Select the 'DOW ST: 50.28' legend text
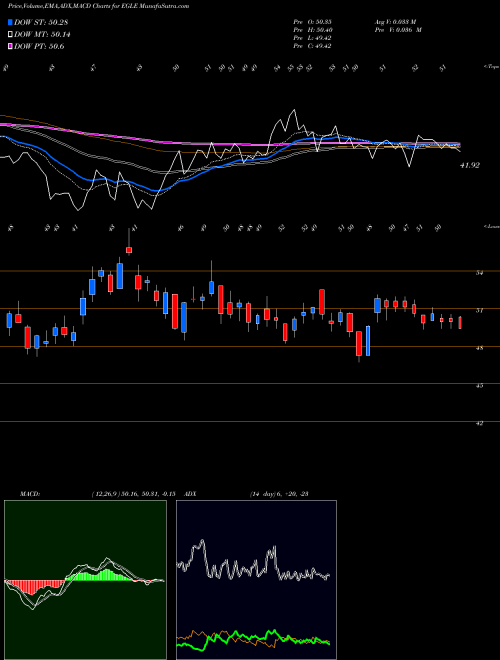 (41, 22)
